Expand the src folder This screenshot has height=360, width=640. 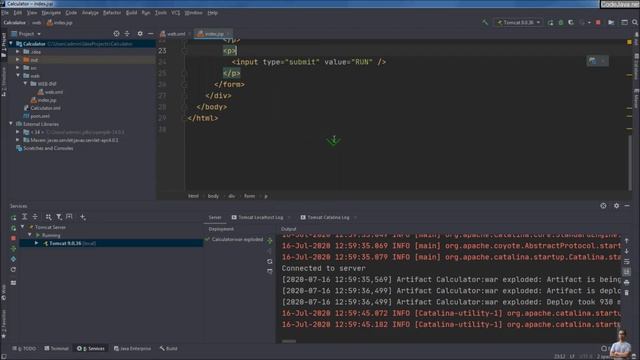[18, 68]
